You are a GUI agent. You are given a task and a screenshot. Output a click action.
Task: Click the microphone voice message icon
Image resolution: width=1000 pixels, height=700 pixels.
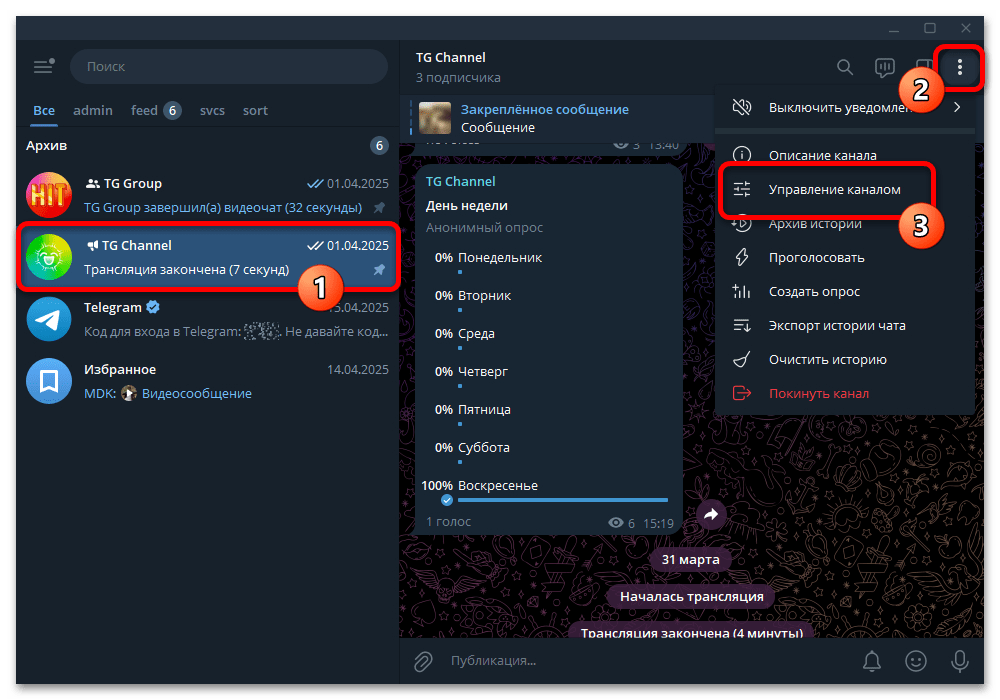click(959, 661)
